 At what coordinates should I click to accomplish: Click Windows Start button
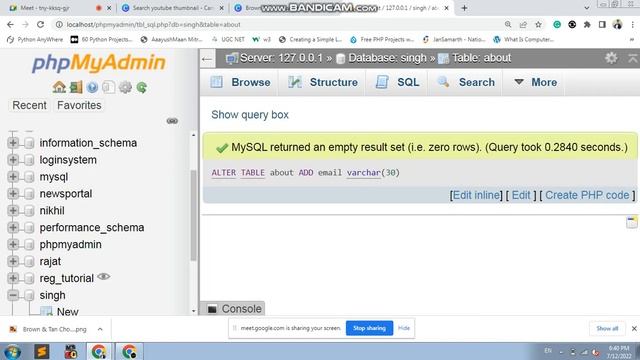(x=12, y=351)
